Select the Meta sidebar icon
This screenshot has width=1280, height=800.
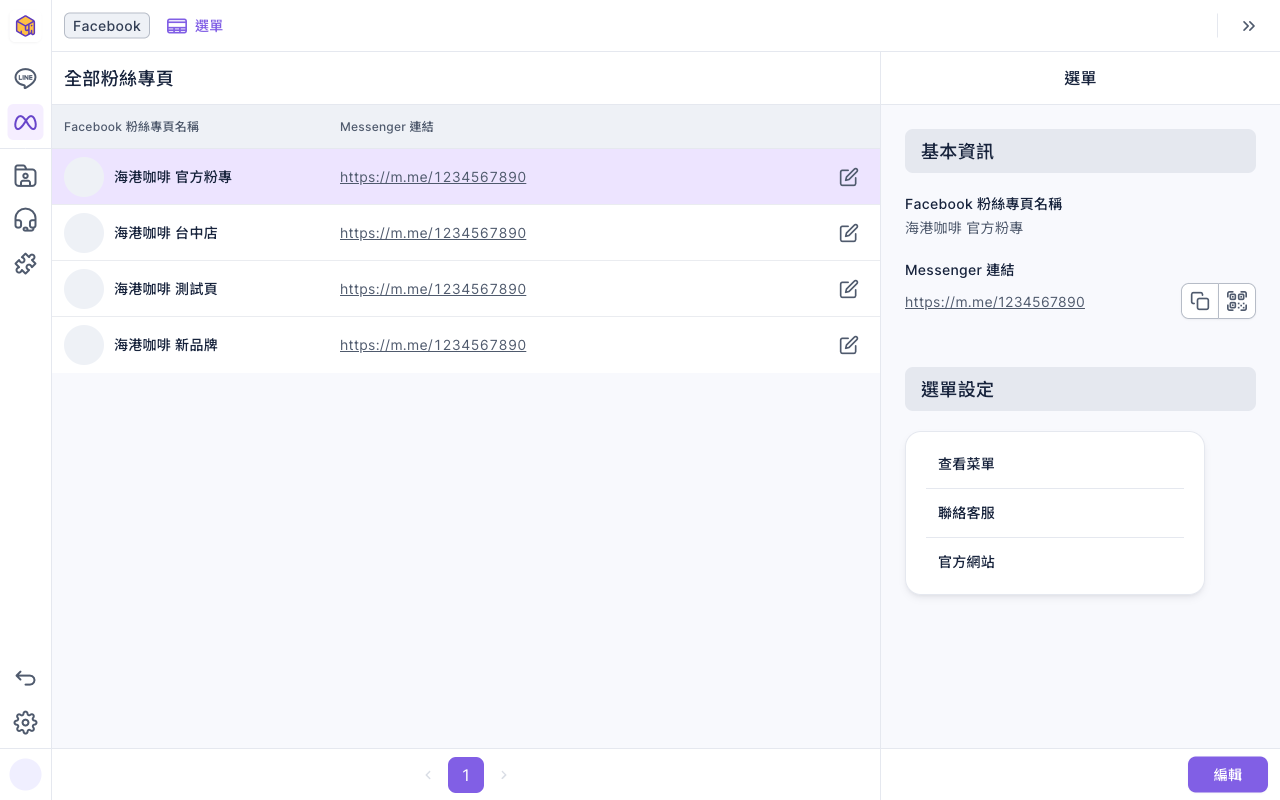(x=26, y=122)
